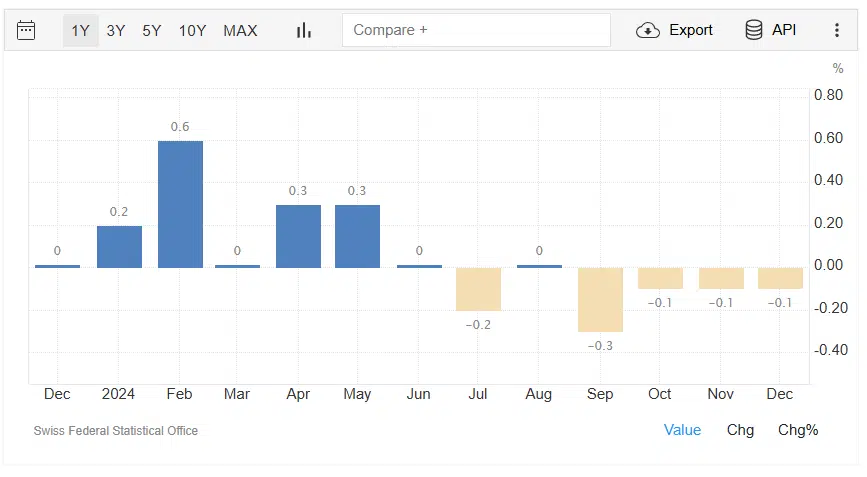Click the API text label
Image resolution: width=867 pixels, height=477 pixels.
784,30
